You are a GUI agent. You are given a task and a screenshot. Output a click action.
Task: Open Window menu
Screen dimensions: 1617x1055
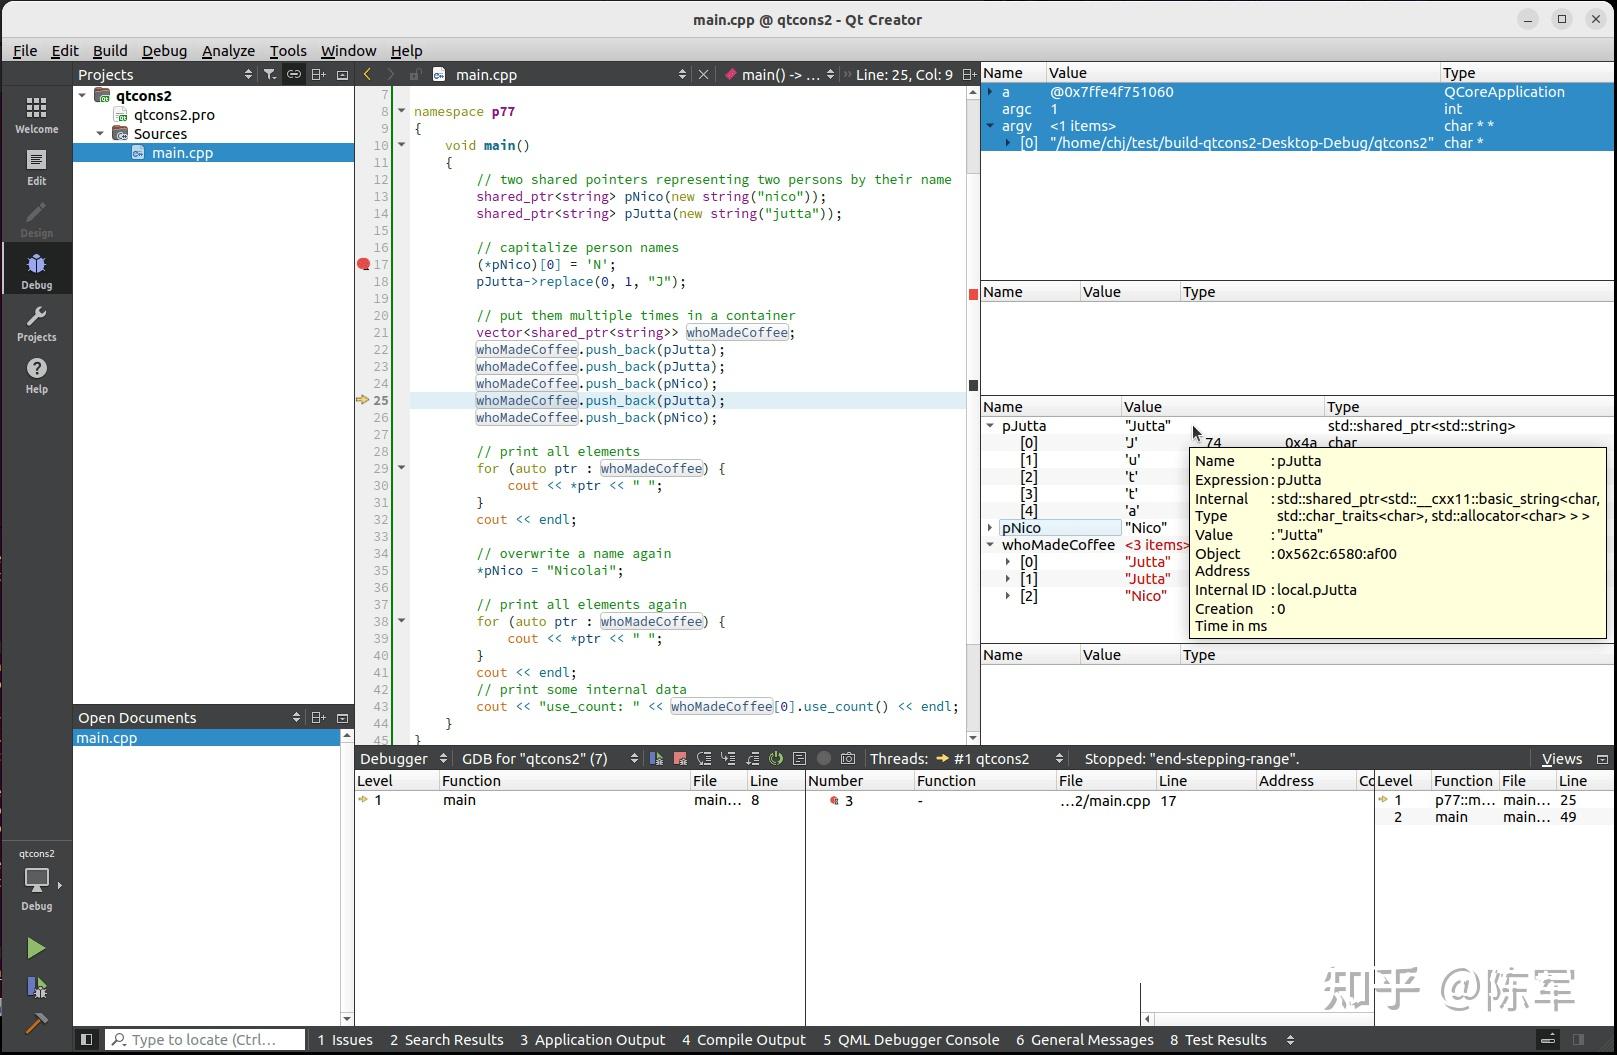(348, 51)
